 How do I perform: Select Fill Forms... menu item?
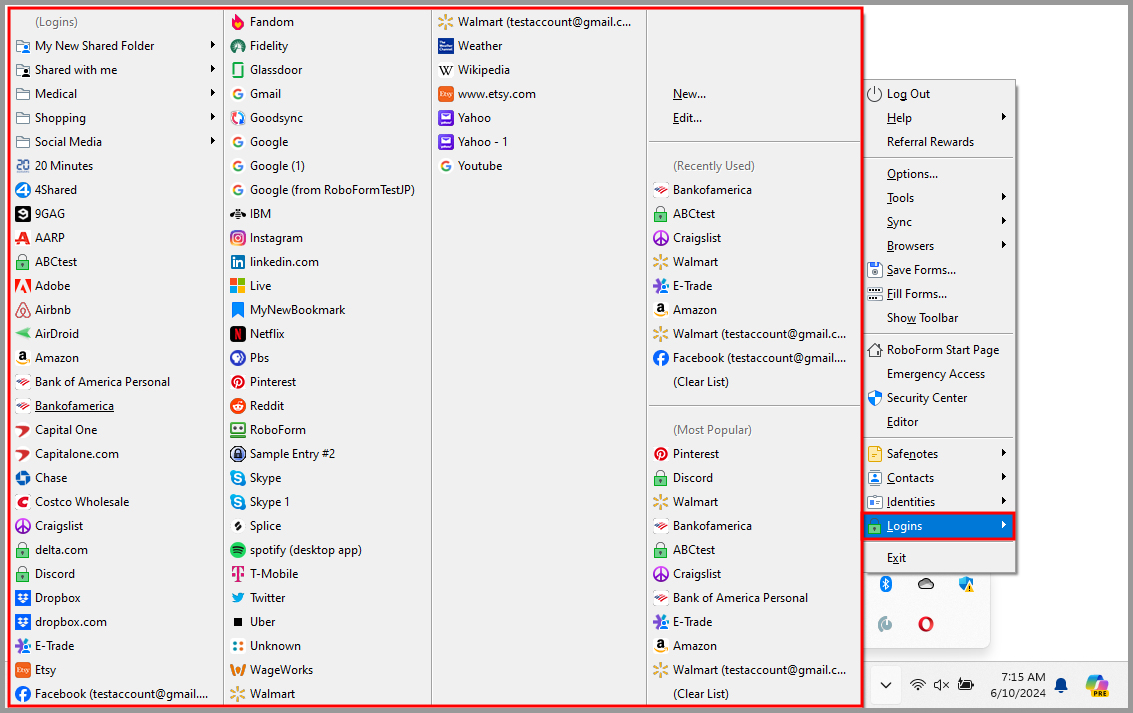pos(939,294)
